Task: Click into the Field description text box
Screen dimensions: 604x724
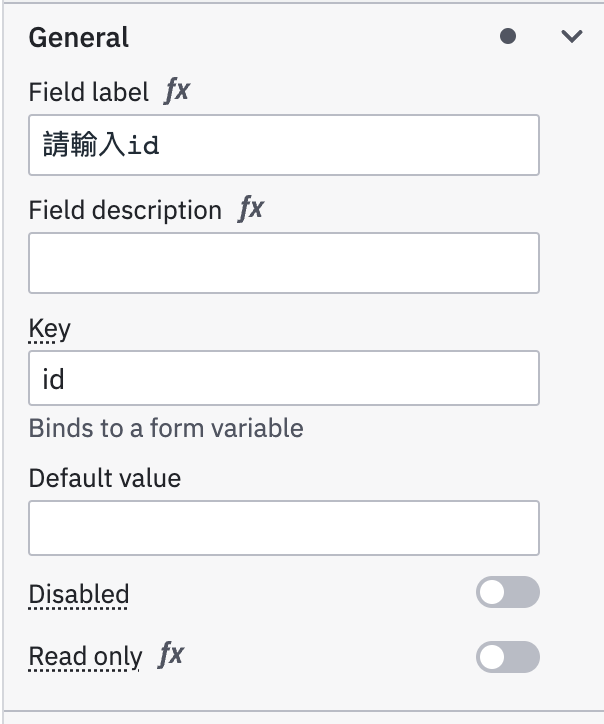Action: click(283, 263)
